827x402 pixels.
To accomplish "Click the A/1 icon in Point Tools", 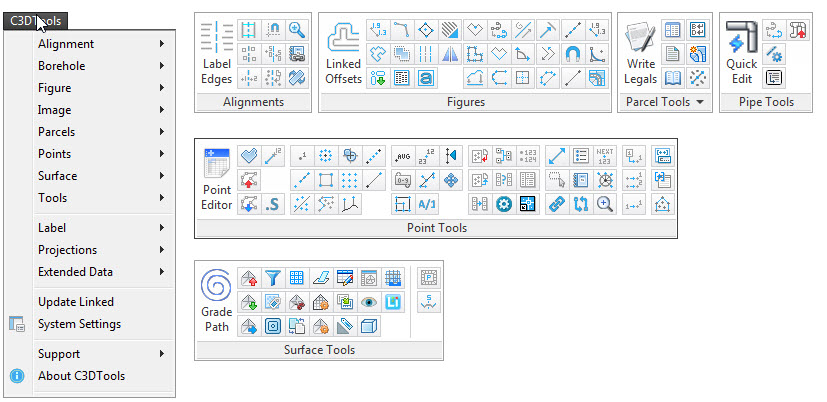I will 427,204.
